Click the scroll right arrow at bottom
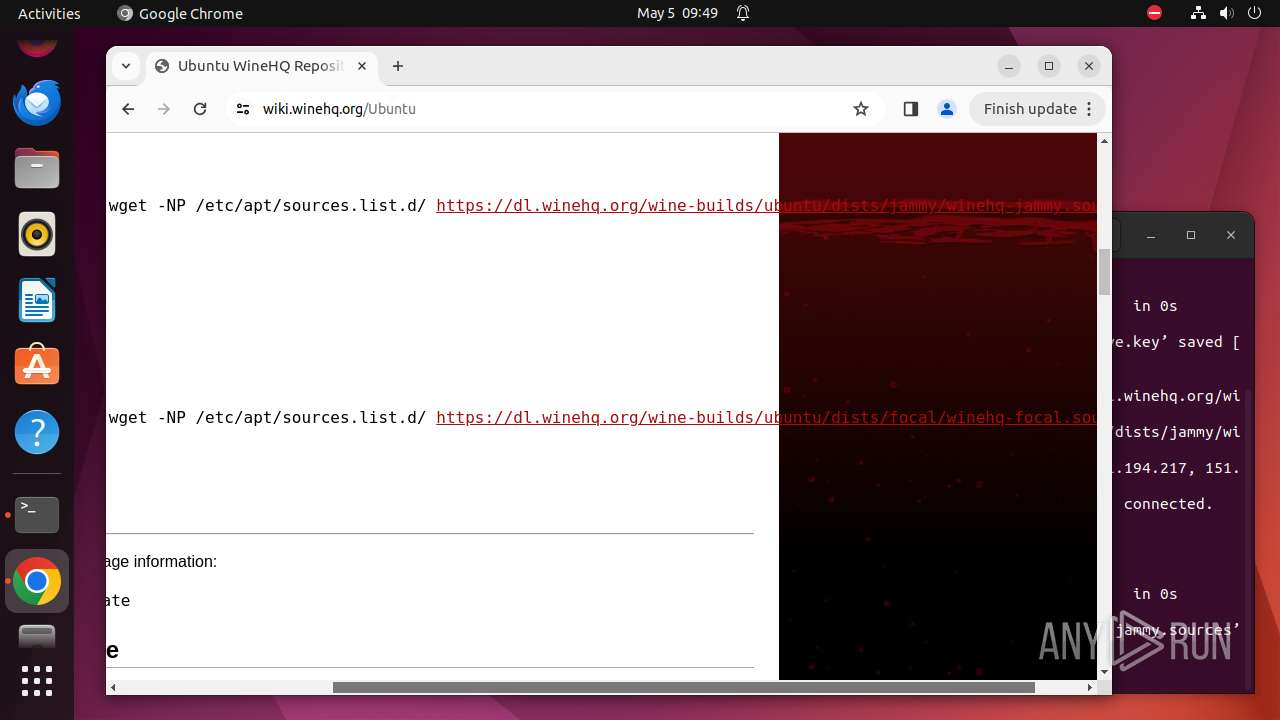Viewport: 1280px width, 720px height. 1090,687
